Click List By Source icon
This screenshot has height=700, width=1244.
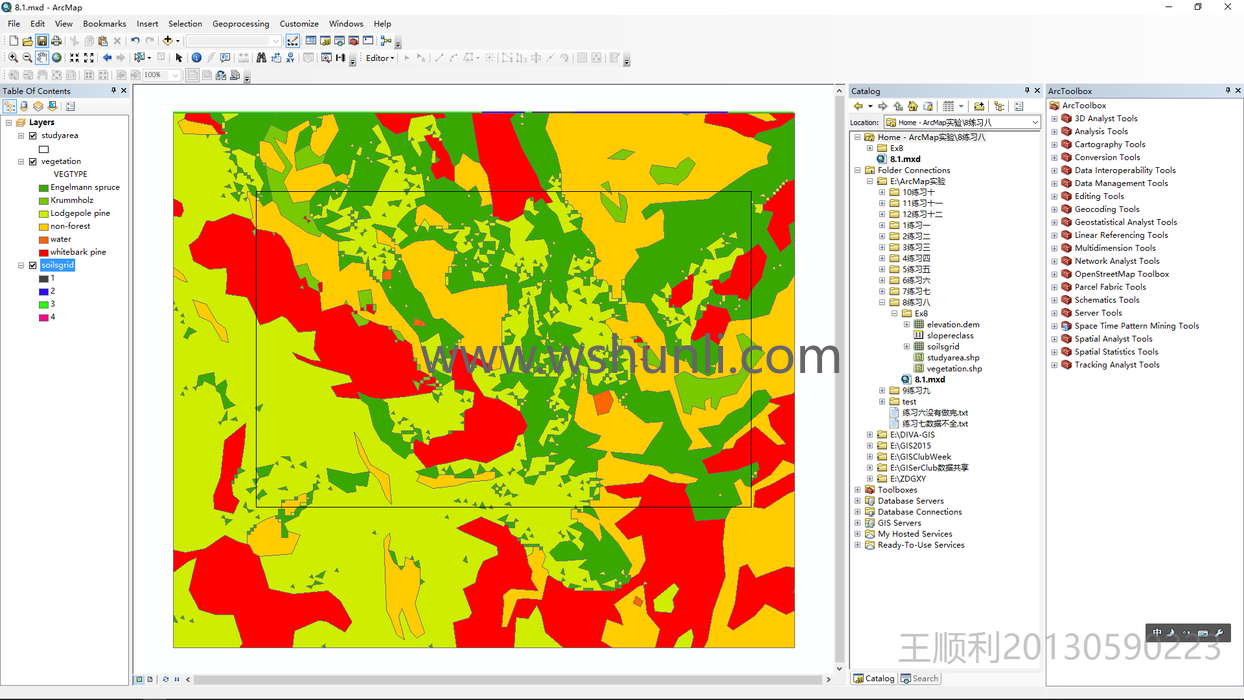click(x=24, y=106)
